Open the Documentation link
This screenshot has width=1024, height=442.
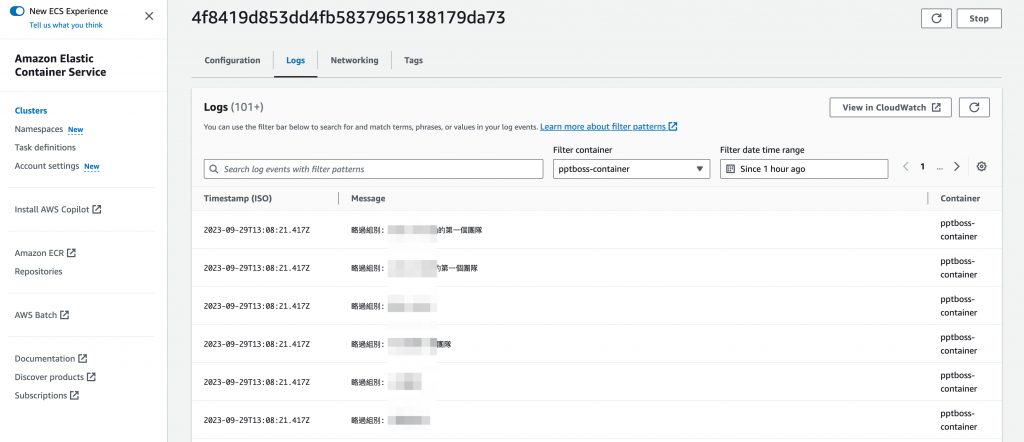tap(51, 358)
